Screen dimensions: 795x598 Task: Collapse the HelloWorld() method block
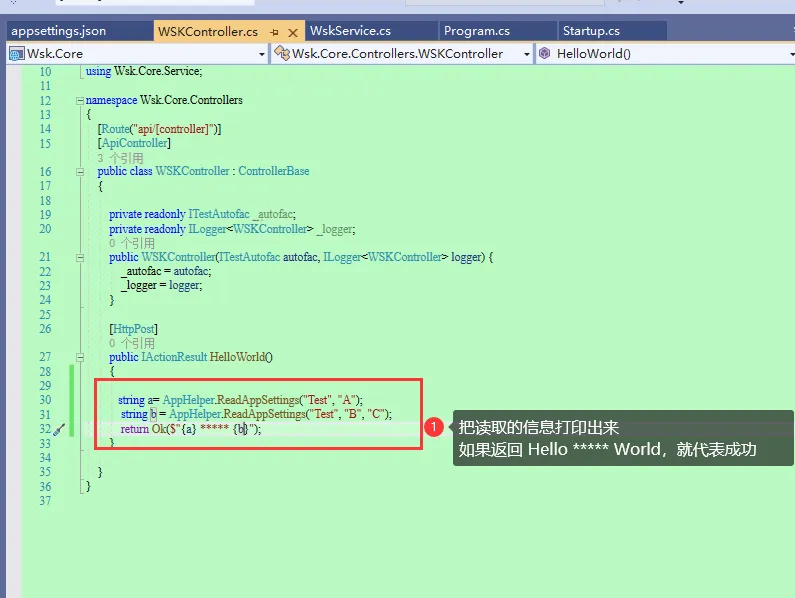click(x=80, y=358)
